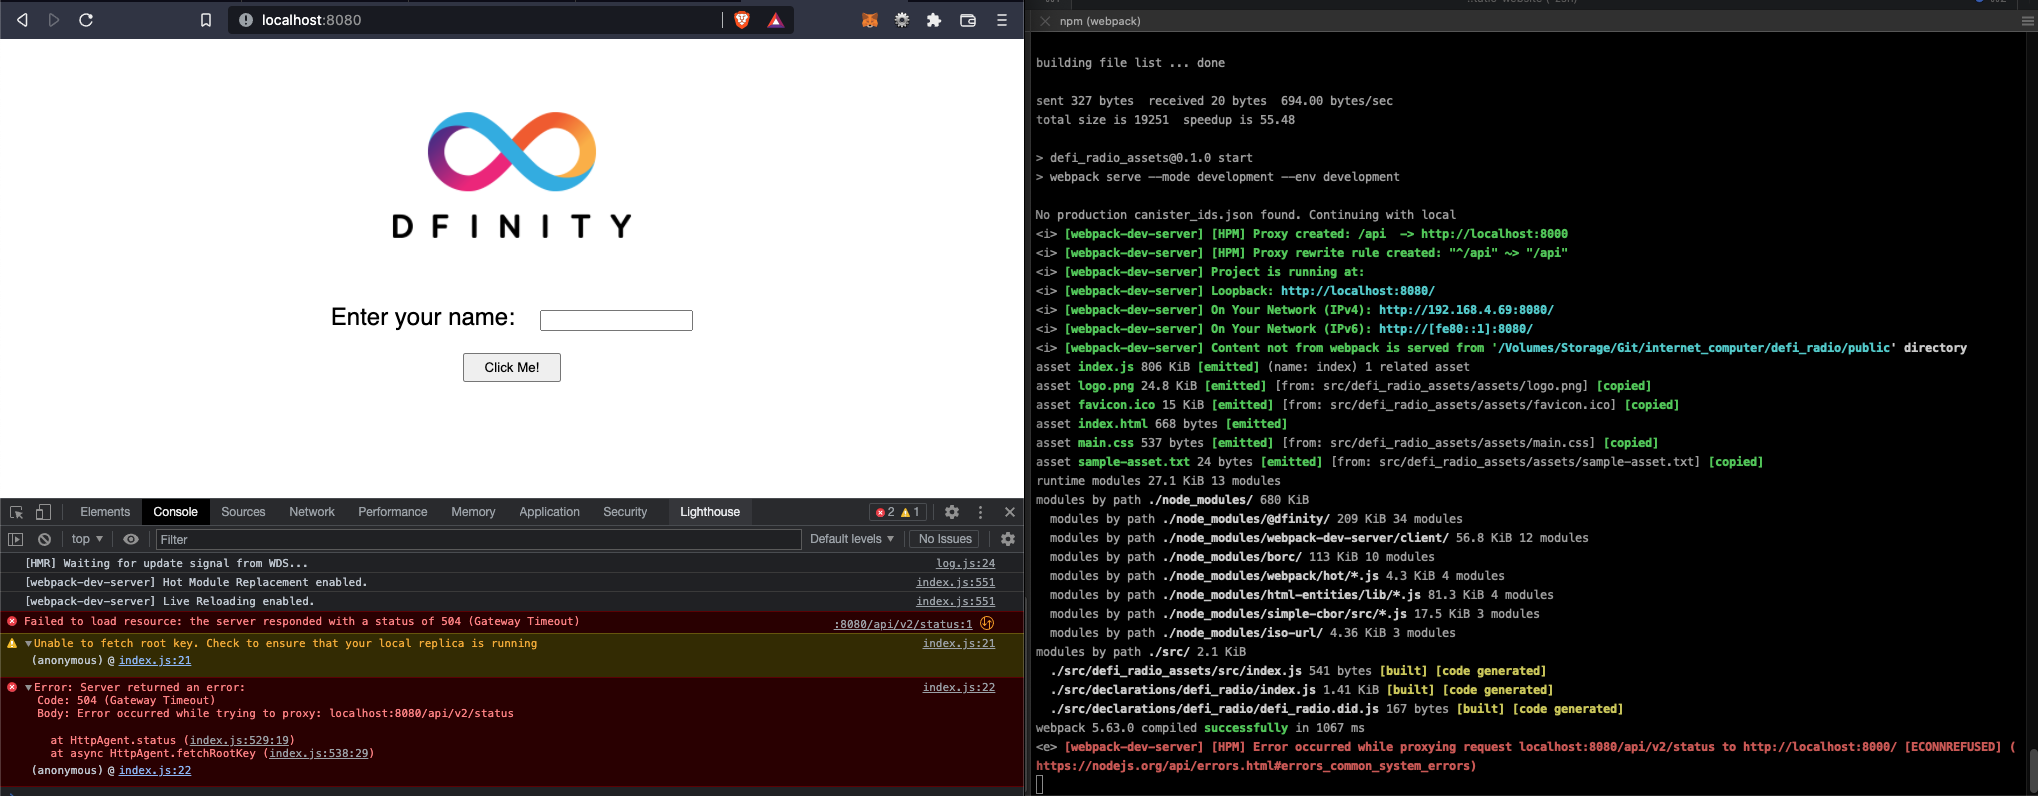
Task: Open the 'top' JavaScript context dropdown
Action: tap(87, 539)
